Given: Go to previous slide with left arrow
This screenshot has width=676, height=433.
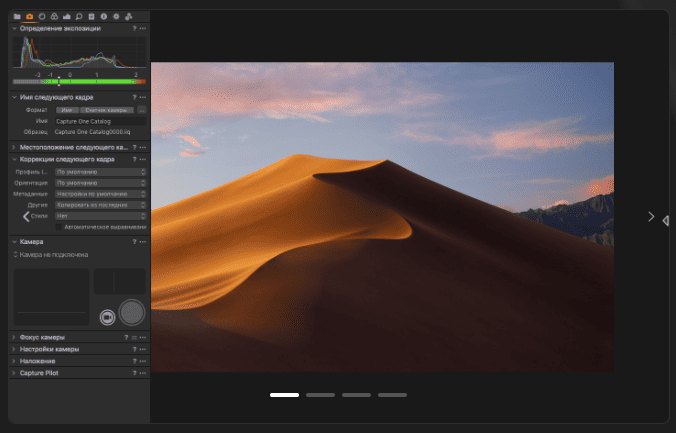Looking at the screenshot, I should [x=26, y=216].
